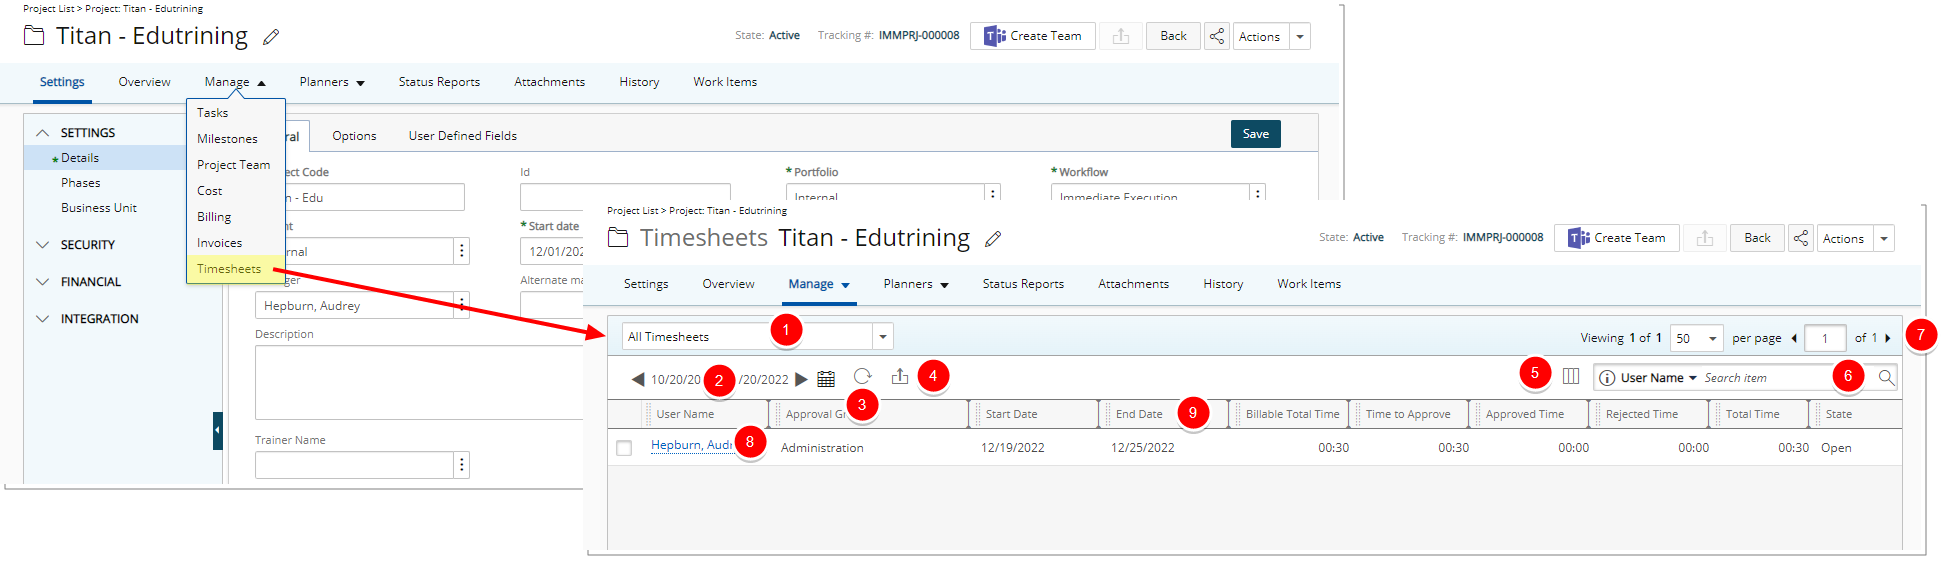
Task: Expand the Planners menu in back window
Action: (332, 82)
